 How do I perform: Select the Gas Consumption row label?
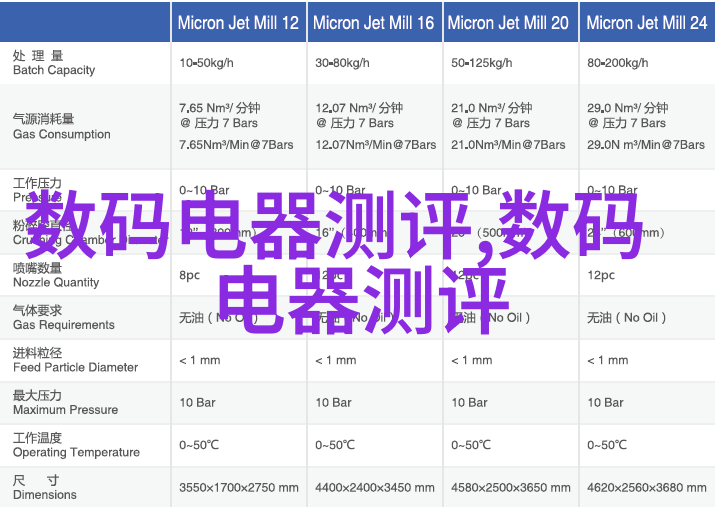point(61,127)
